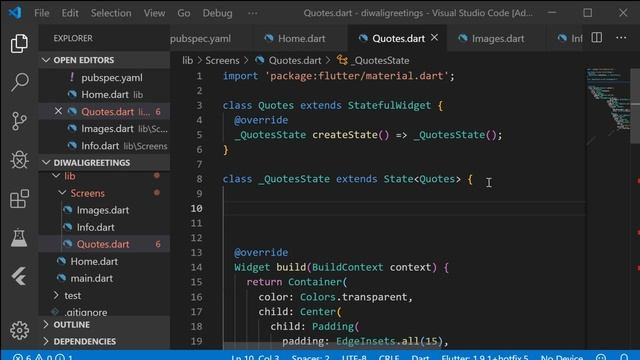
Task: Open editor More Actions ellipsis
Action: coord(621,38)
